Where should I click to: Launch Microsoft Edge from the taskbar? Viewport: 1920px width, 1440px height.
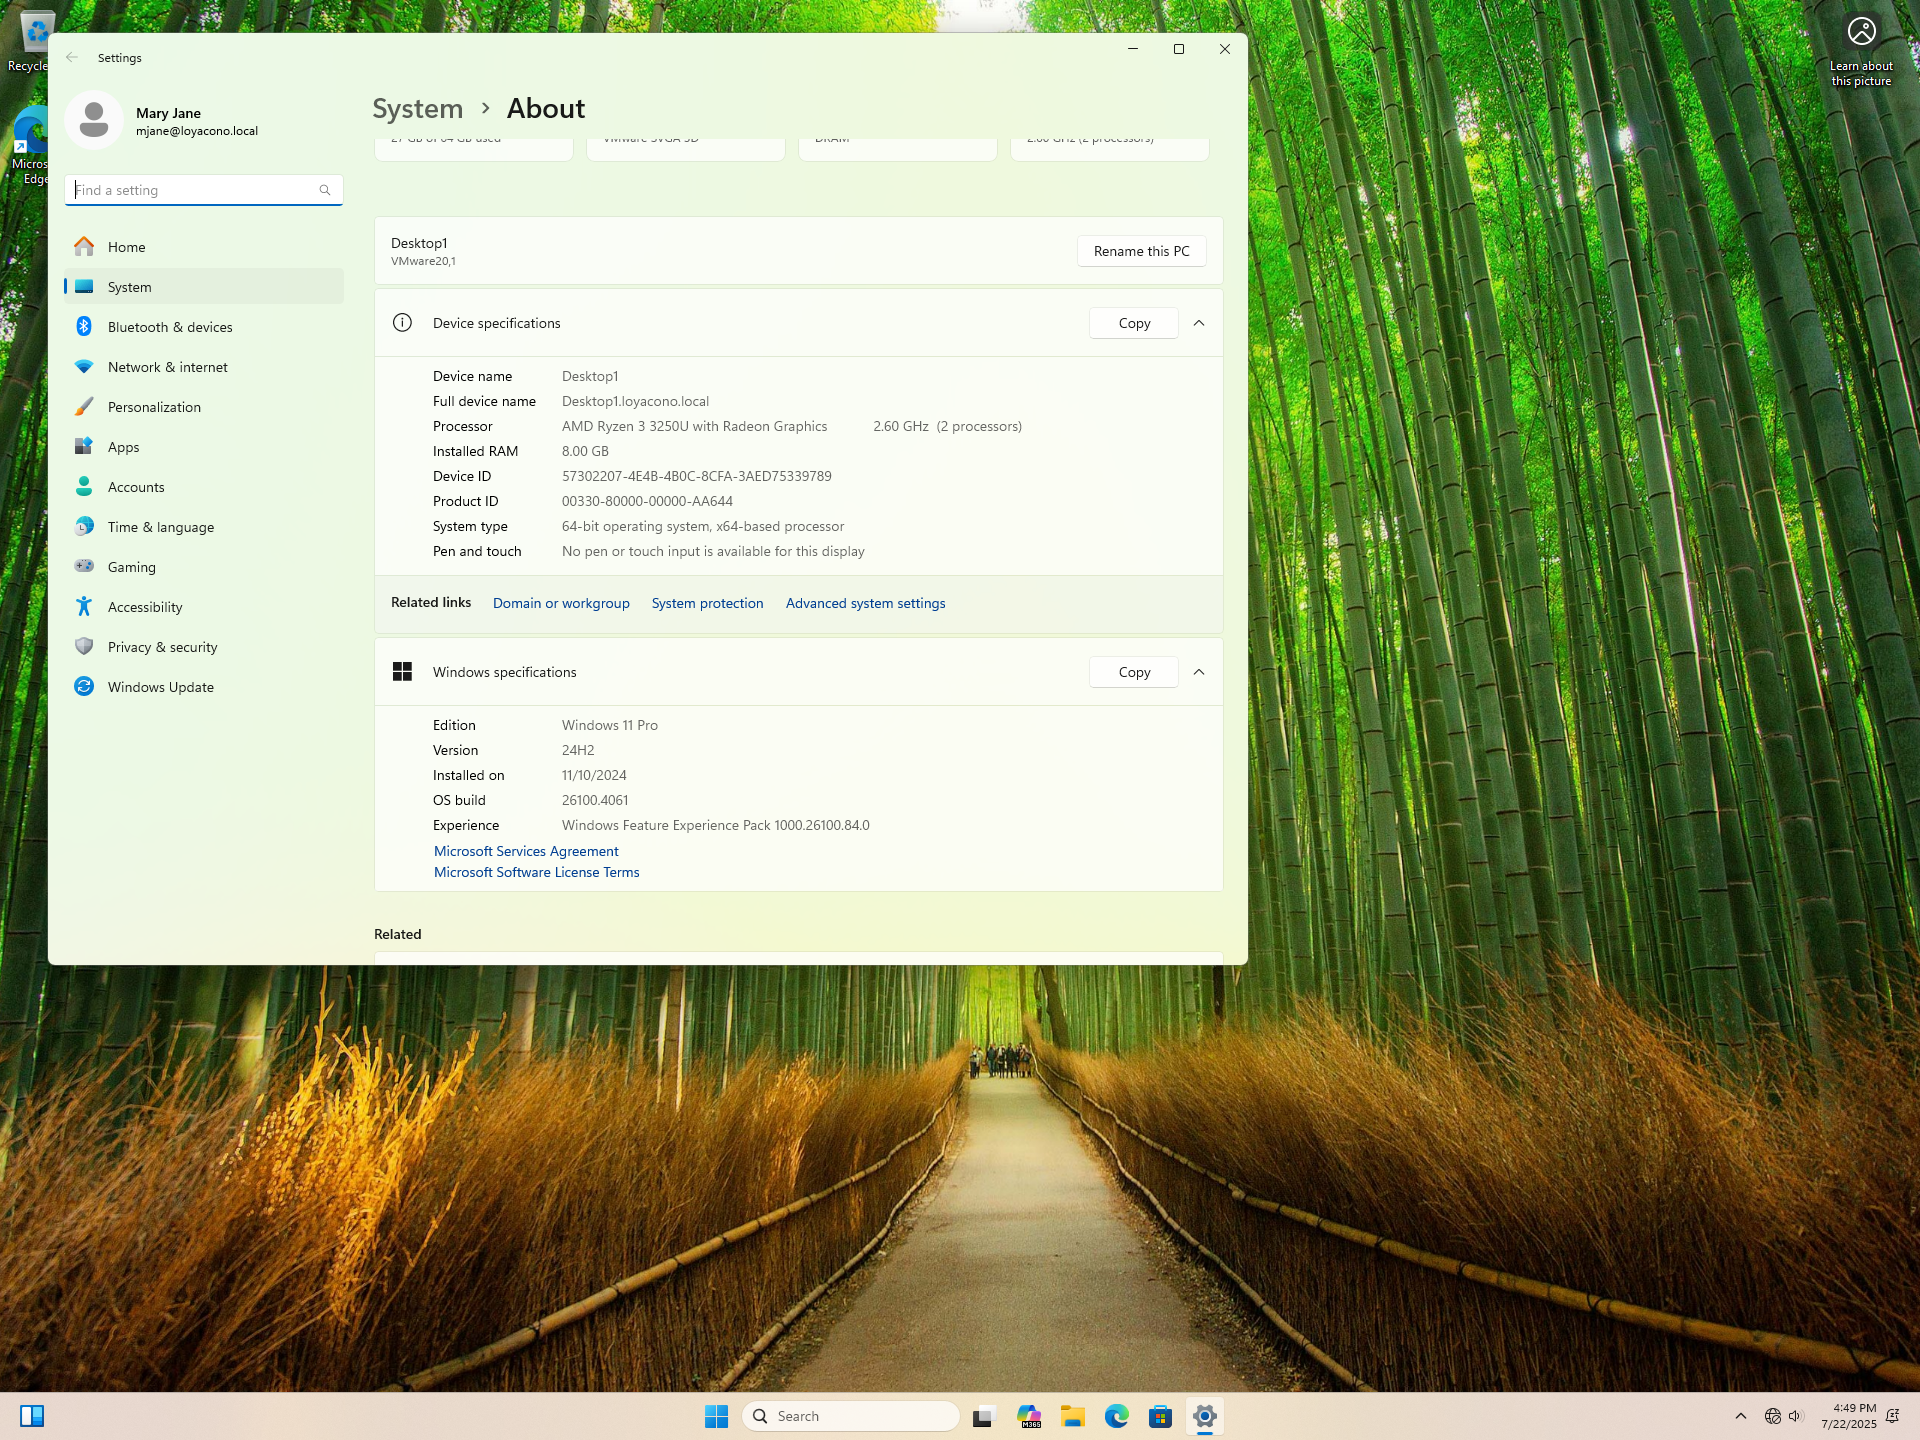1117,1416
